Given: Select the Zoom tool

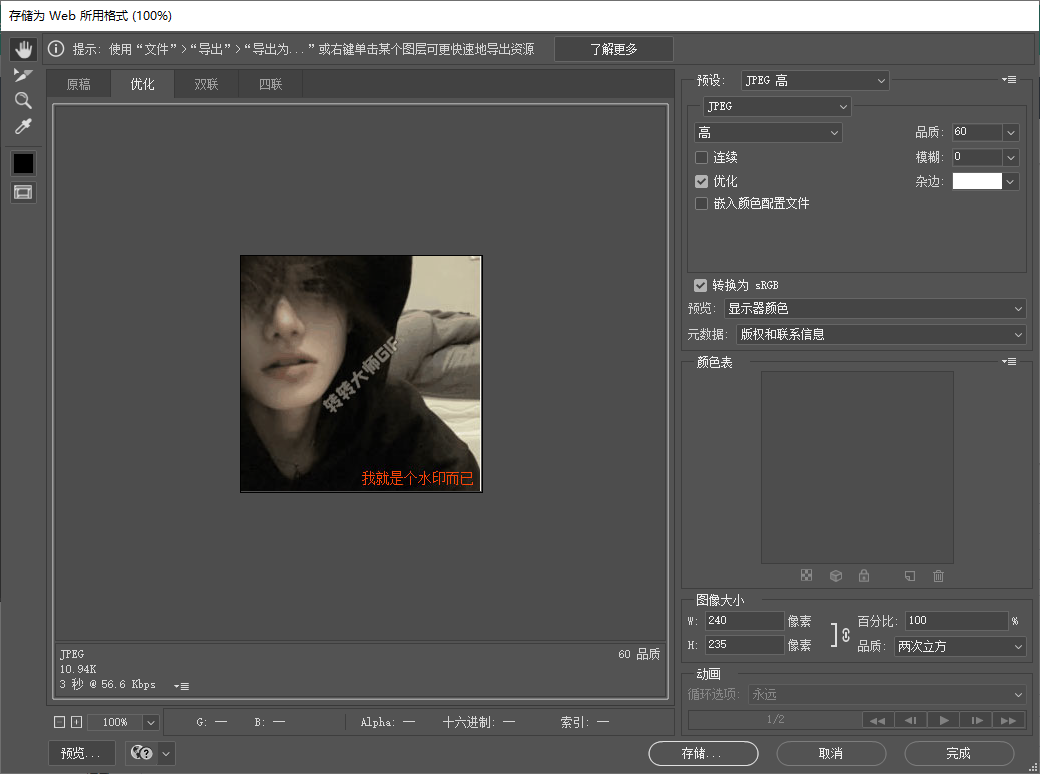Looking at the screenshot, I should tap(23, 100).
